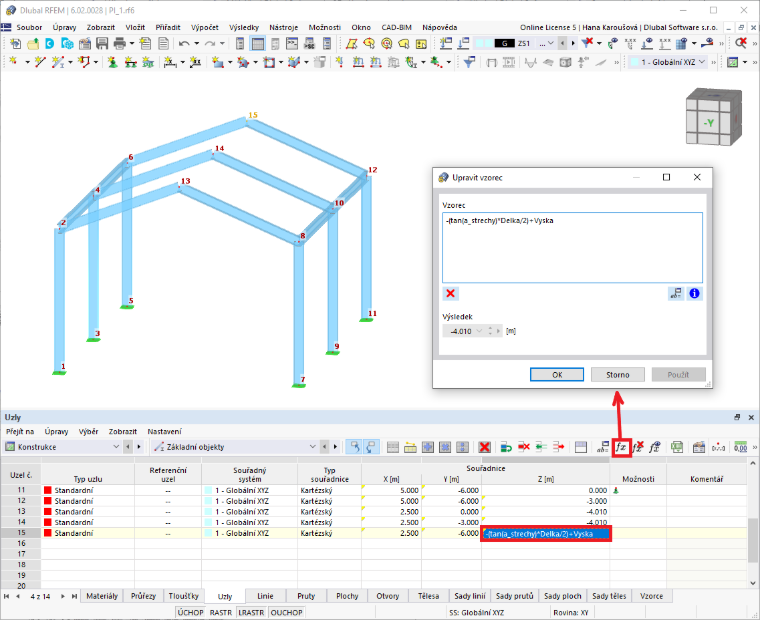Viewport: 760px width, 620px height.
Task: Expand the undo history dropdown arrow
Action: click(197, 44)
